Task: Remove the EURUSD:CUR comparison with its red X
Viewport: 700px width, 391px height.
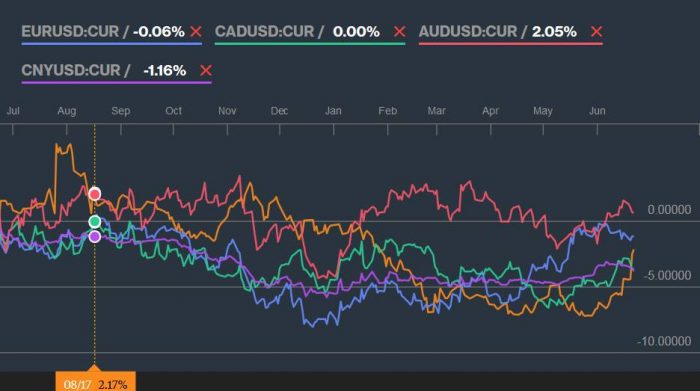Action: pyautogui.click(x=196, y=32)
